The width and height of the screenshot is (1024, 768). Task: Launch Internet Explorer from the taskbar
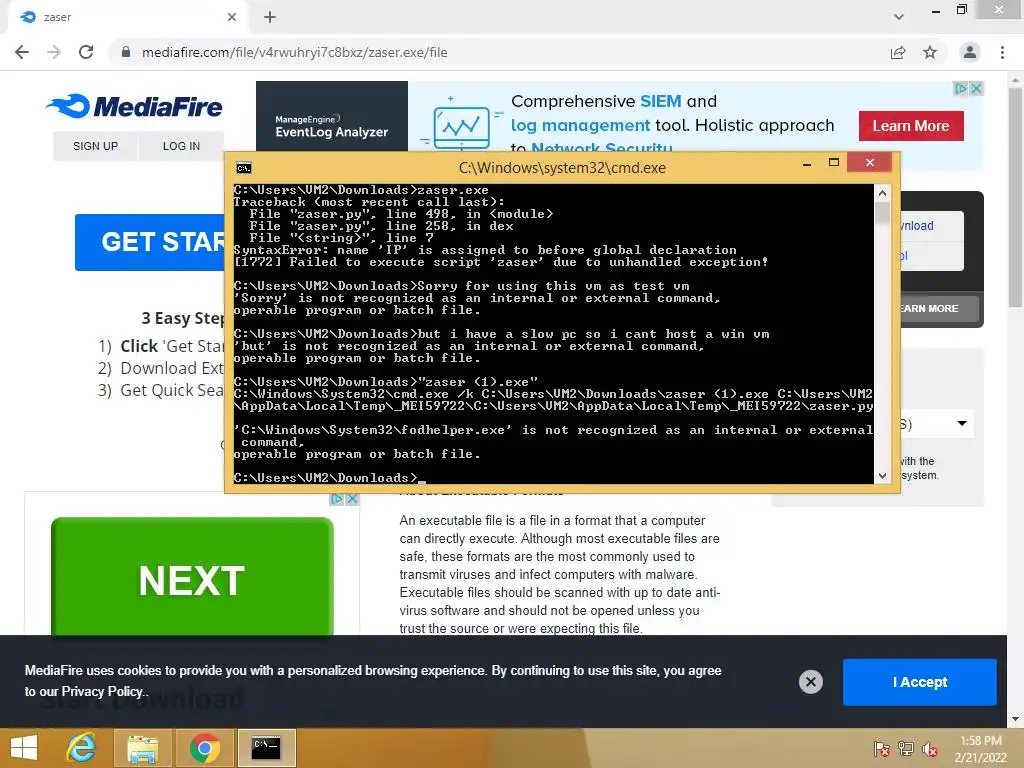point(82,748)
